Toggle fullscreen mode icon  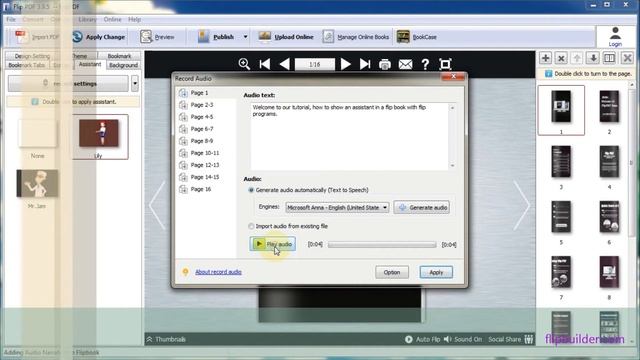[445, 64]
